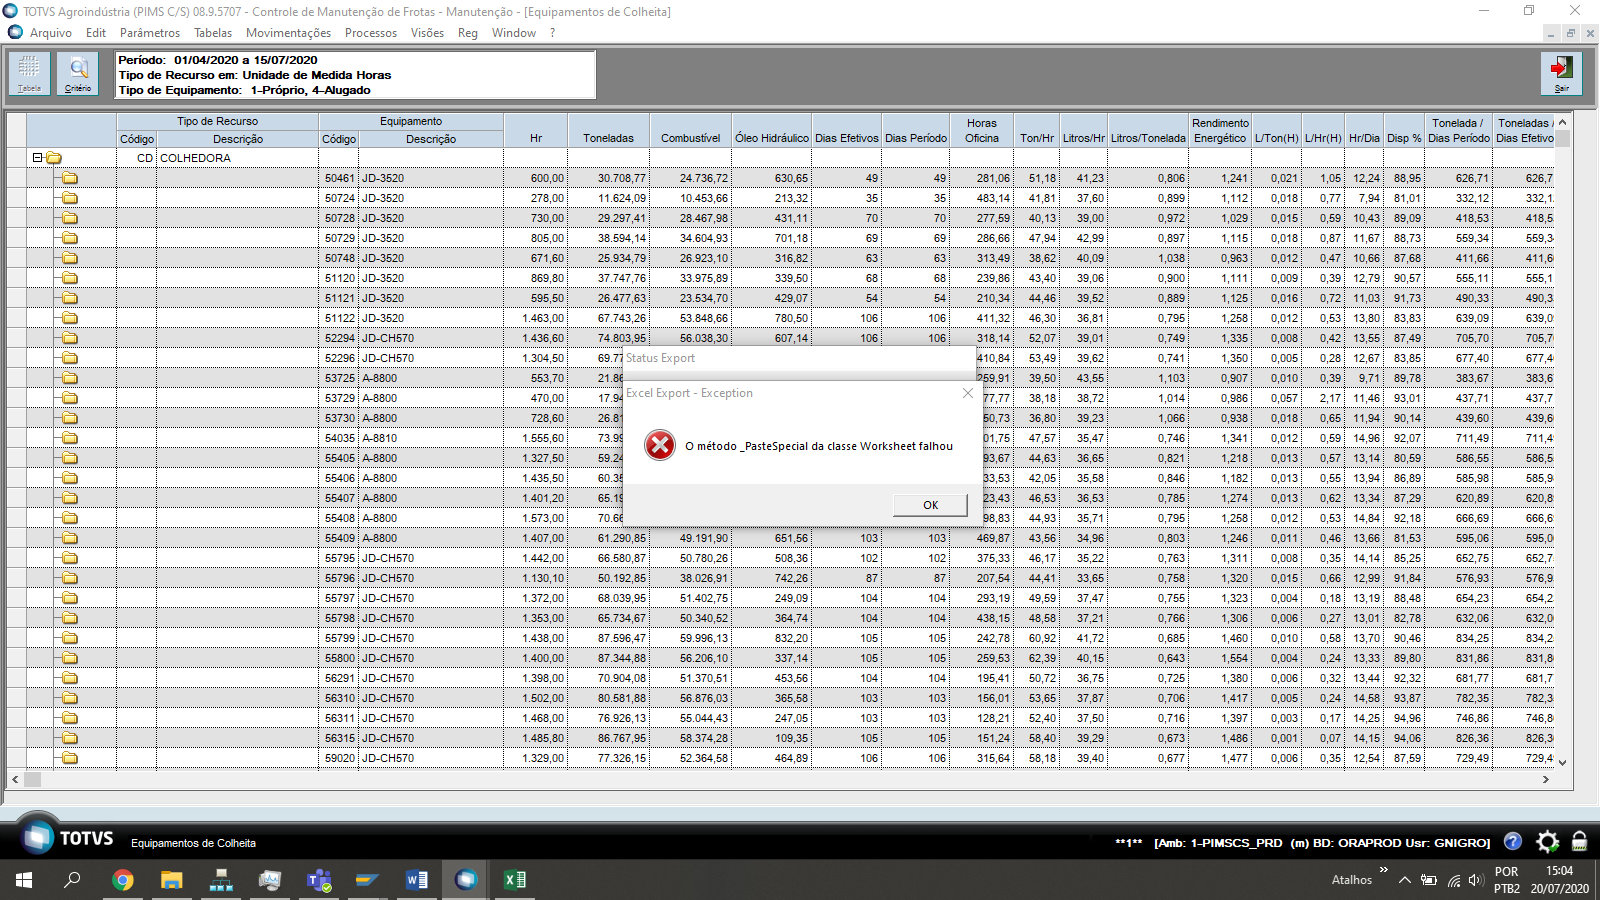Image resolution: width=1600 pixels, height=900 pixels.
Task: Click the Litros/Tonelada column header
Action: [1148, 131]
